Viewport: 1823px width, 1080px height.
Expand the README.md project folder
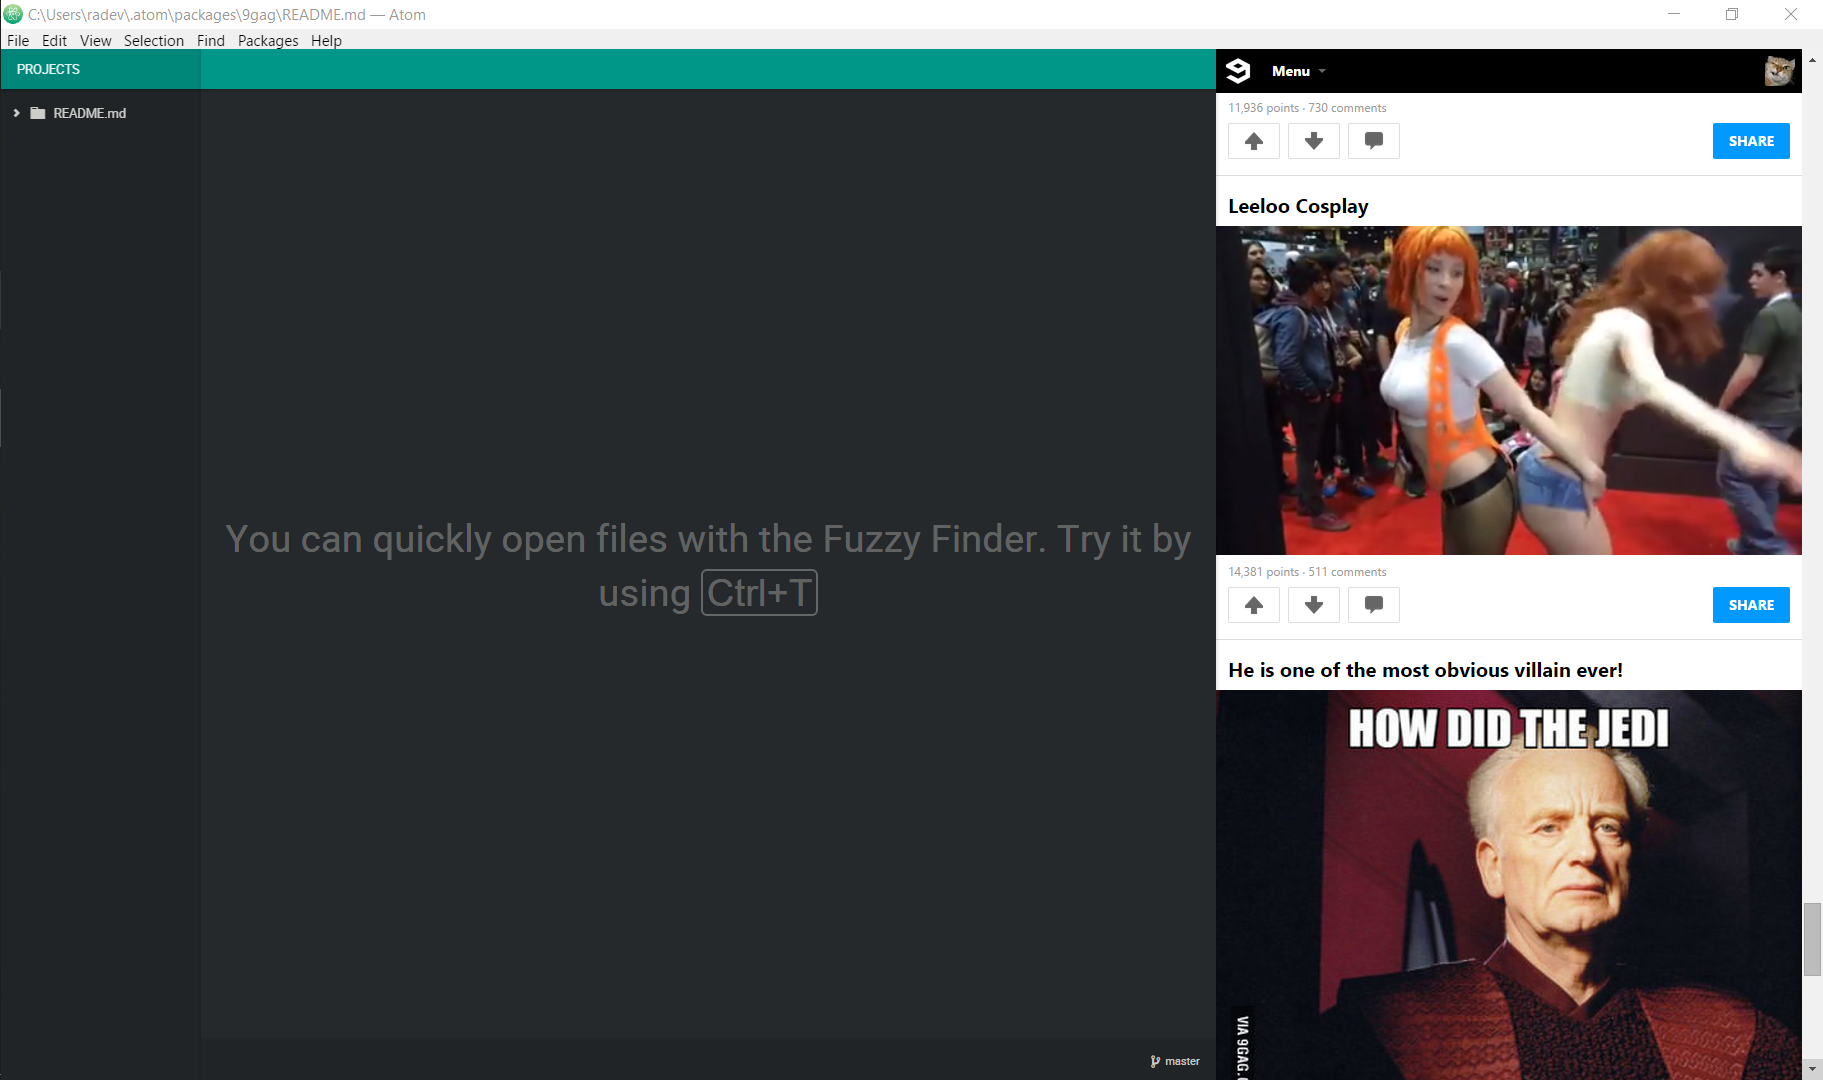[16, 113]
